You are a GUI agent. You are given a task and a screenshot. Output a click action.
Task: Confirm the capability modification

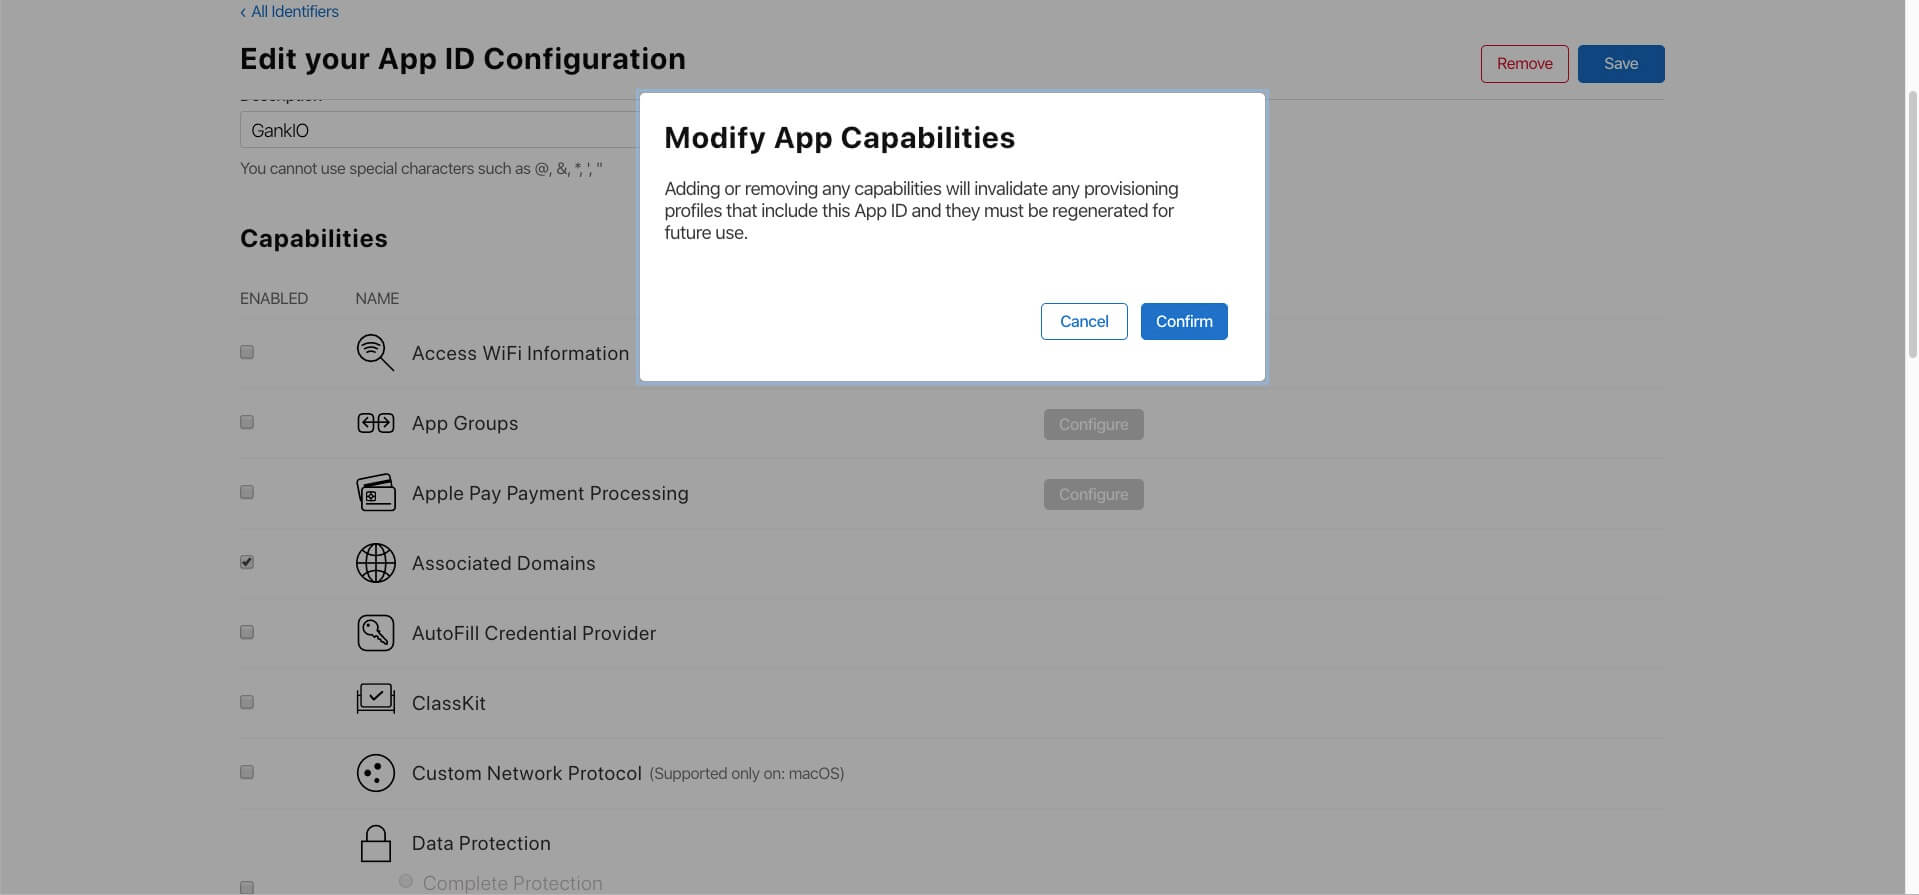[1184, 321]
